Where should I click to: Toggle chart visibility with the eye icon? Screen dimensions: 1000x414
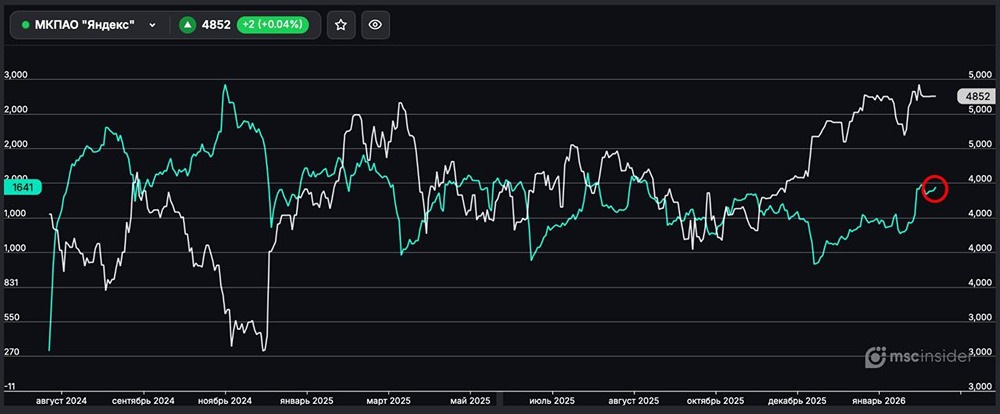click(x=376, y=25)
